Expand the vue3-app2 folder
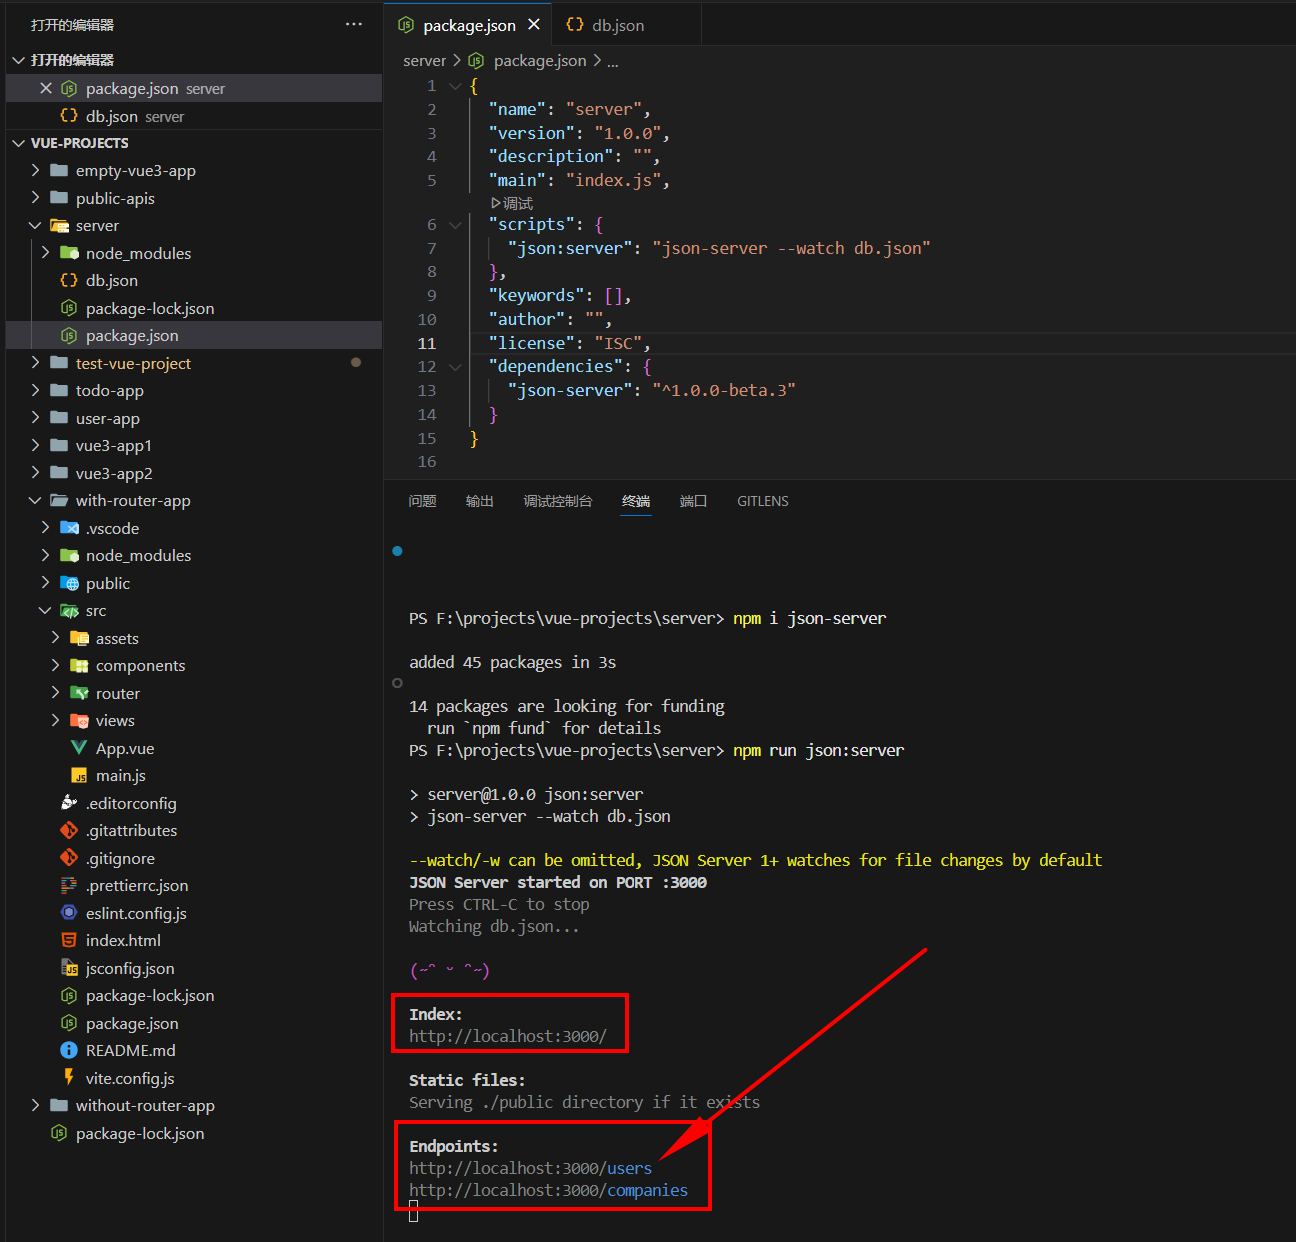 pos(36,473)
